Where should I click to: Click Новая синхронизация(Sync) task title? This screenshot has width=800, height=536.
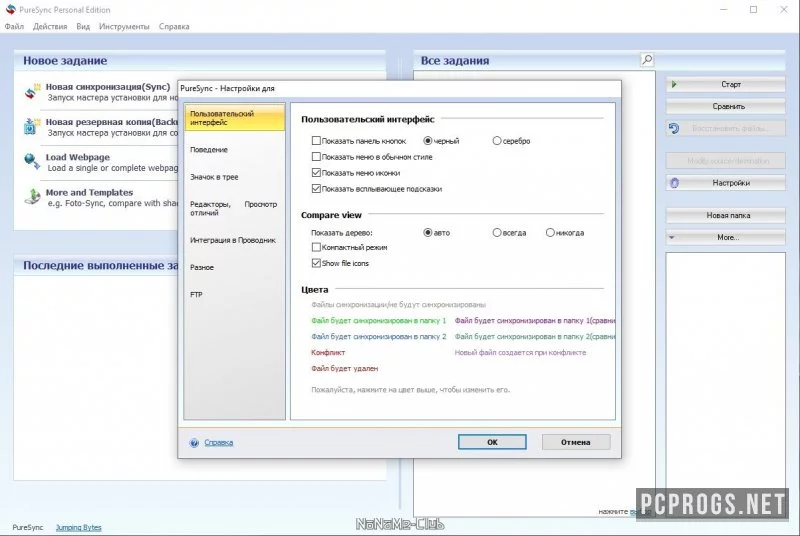108,86
